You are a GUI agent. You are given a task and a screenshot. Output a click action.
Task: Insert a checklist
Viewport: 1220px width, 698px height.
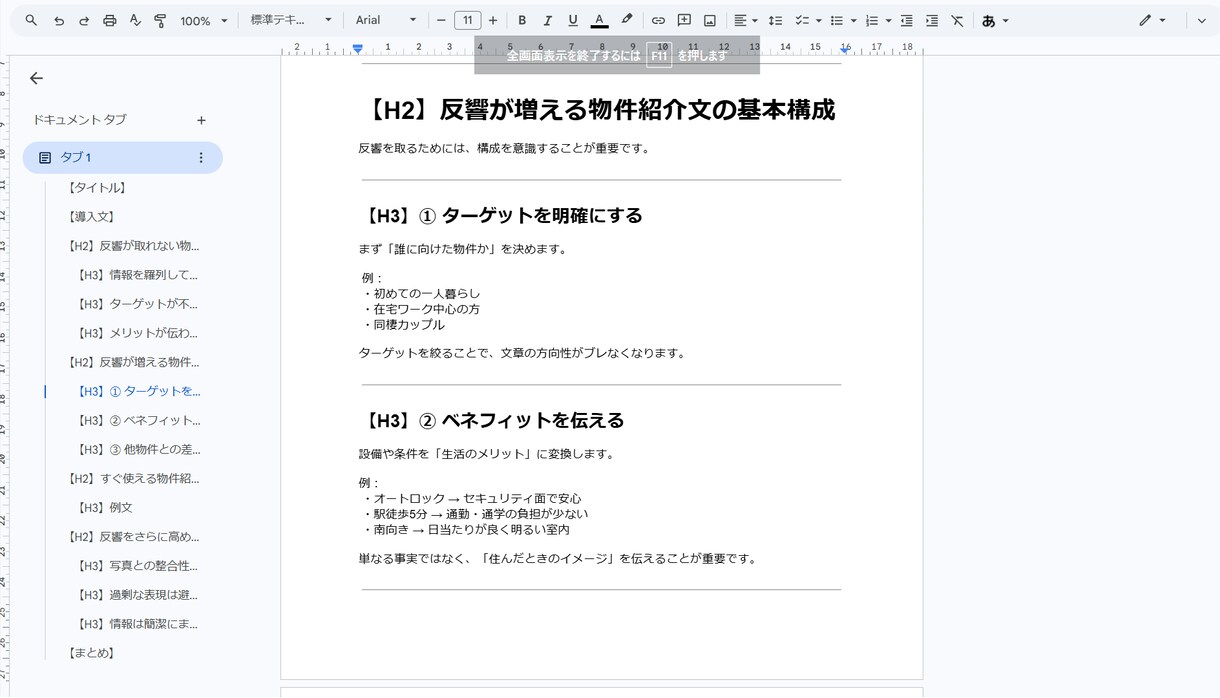pos(801,20)
